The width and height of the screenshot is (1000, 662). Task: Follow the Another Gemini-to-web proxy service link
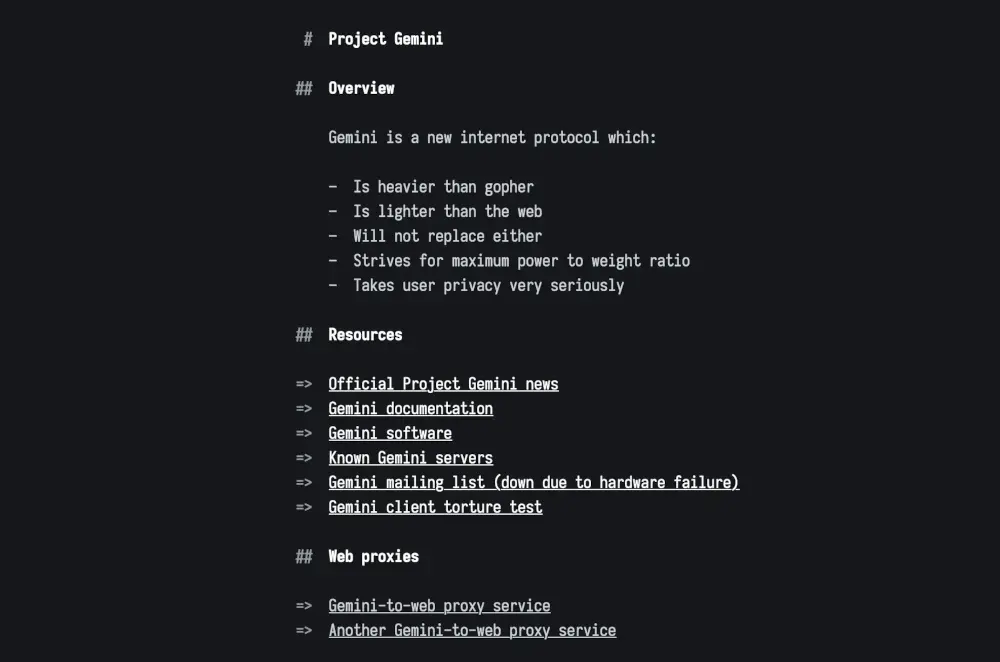(x=472, y=630)
